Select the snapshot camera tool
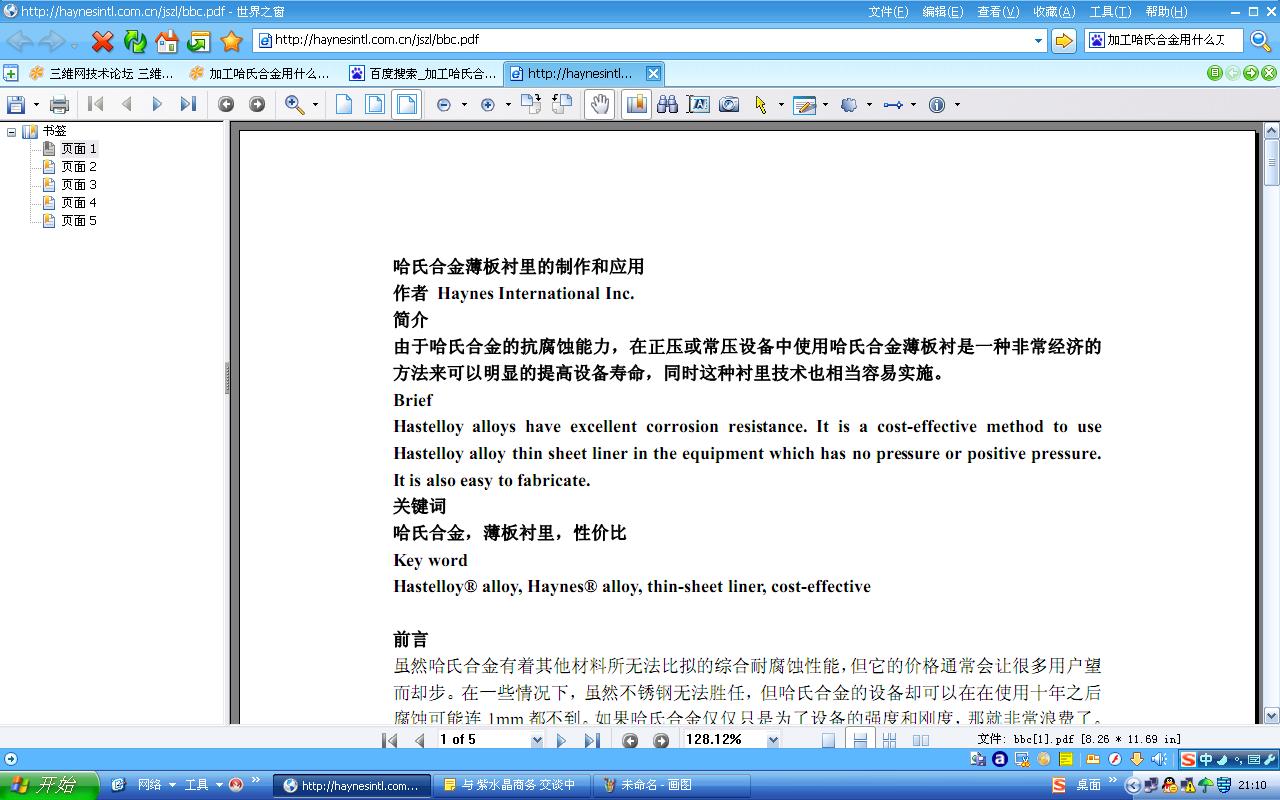Image resolution: width=1280 pixels, height=800 pixels. (729, 104)
